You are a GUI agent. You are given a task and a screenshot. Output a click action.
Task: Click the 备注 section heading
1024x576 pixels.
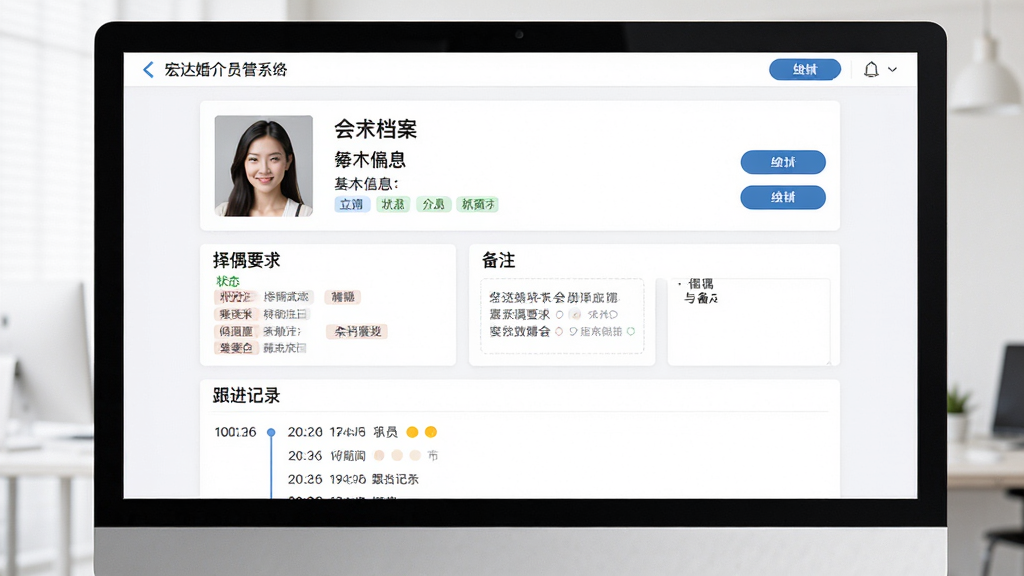point(498,261)
